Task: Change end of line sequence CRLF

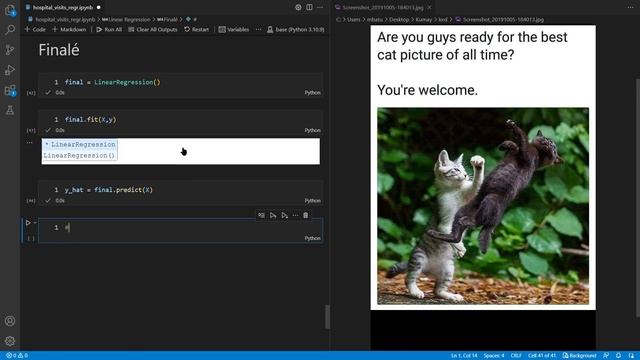Action: tap(516, 356)
